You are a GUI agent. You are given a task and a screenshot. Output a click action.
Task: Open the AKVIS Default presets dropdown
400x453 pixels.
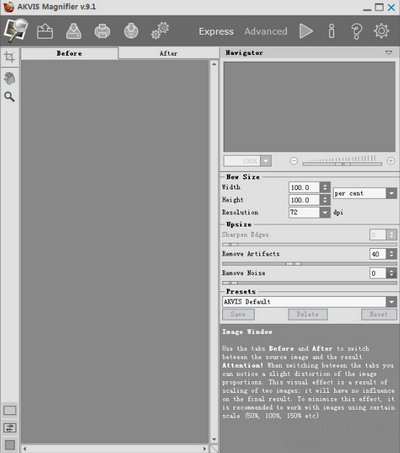point(309,302)
